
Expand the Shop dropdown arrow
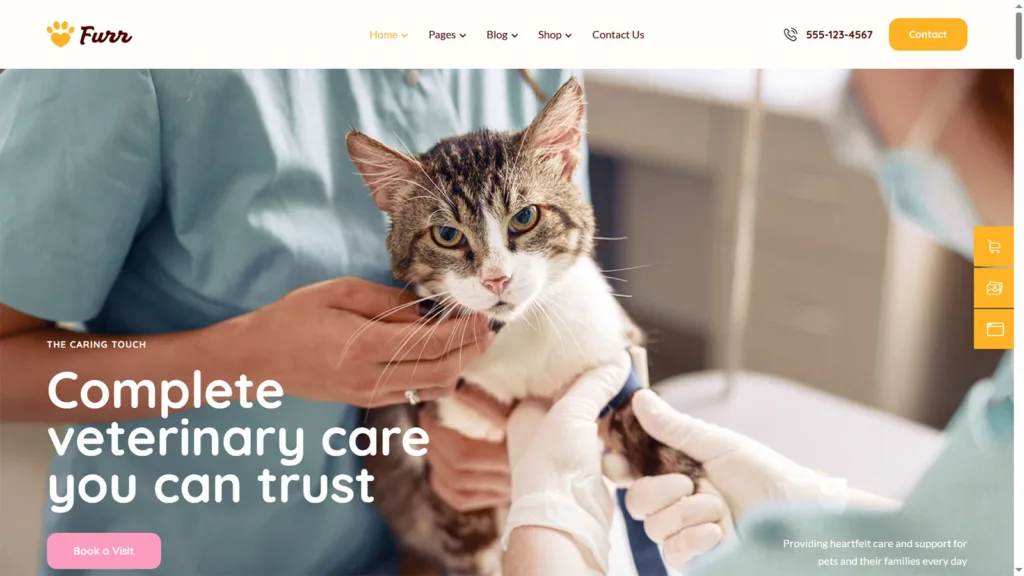click(568, 35)
